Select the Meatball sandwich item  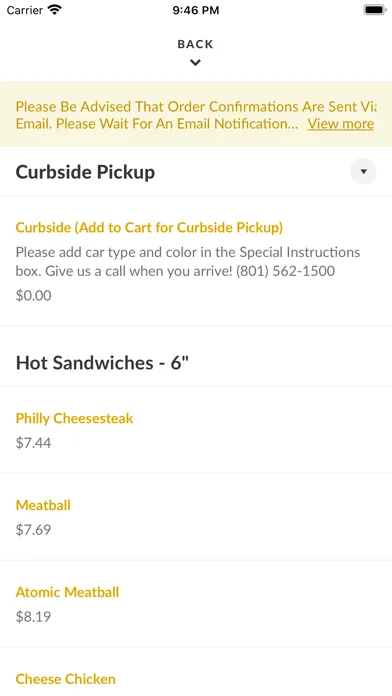(x=196, y=517)
